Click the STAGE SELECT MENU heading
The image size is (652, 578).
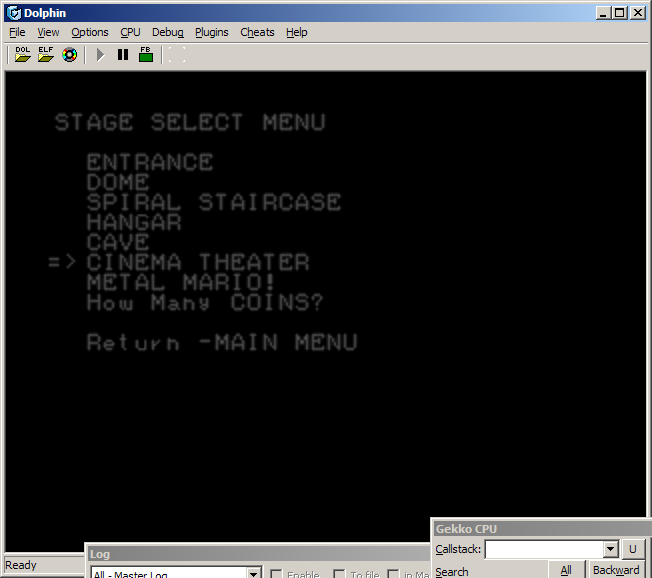[x=190, y=122]
